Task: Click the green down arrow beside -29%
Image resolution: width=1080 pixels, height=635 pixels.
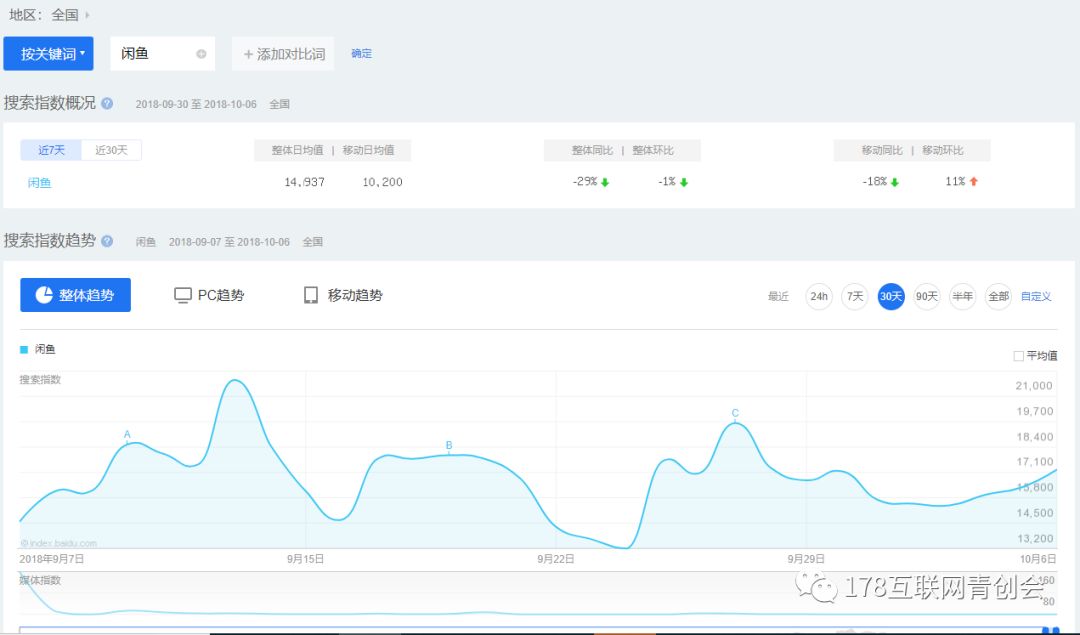Action: [x=604, y=180]
